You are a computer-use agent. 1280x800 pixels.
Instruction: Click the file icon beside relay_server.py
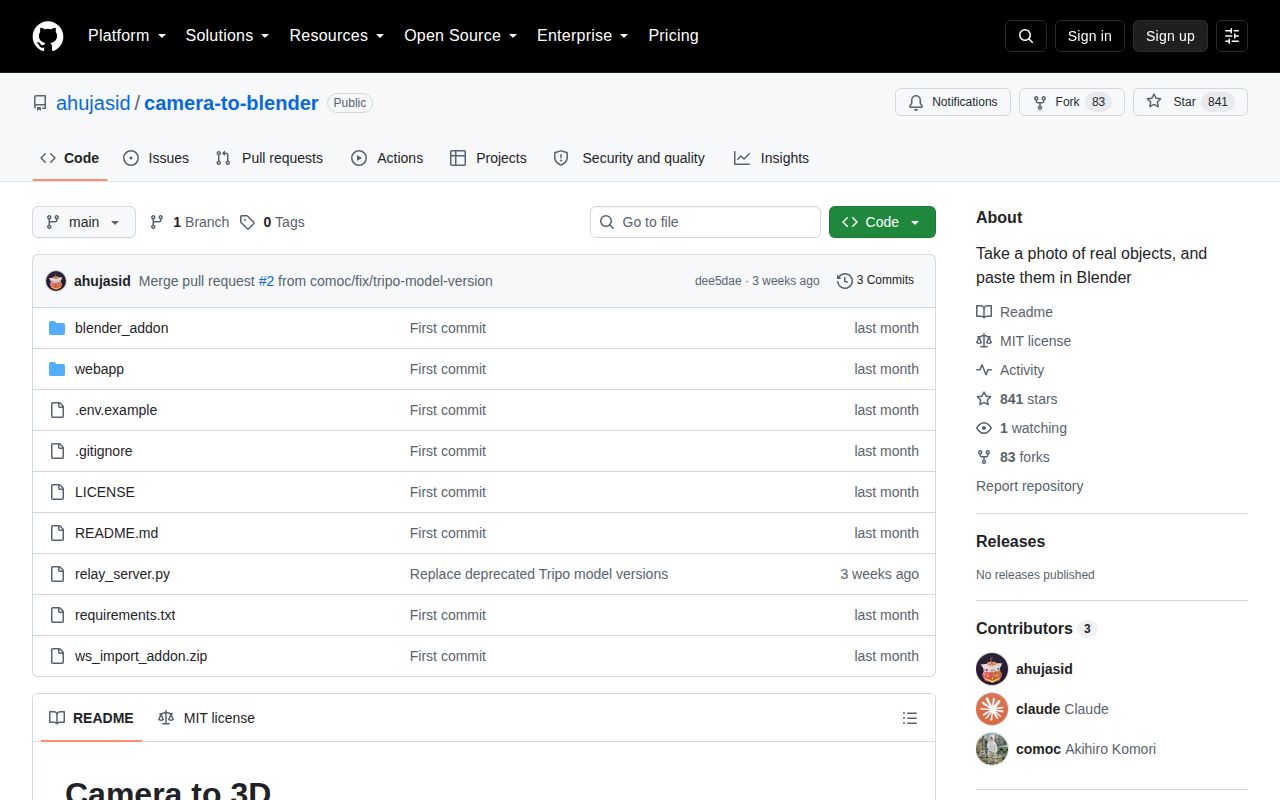(x=57, y=574)
